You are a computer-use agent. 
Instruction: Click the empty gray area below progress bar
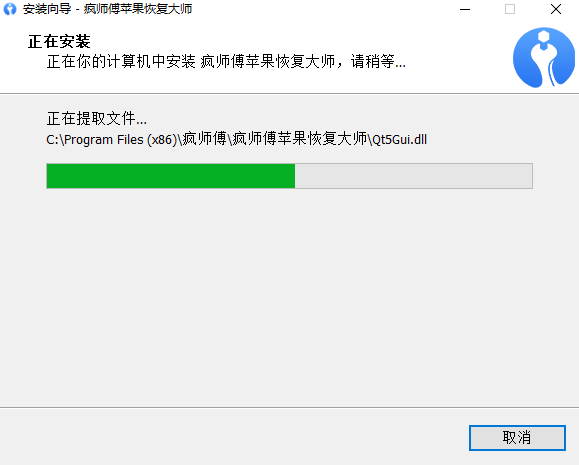pos(290,295)
